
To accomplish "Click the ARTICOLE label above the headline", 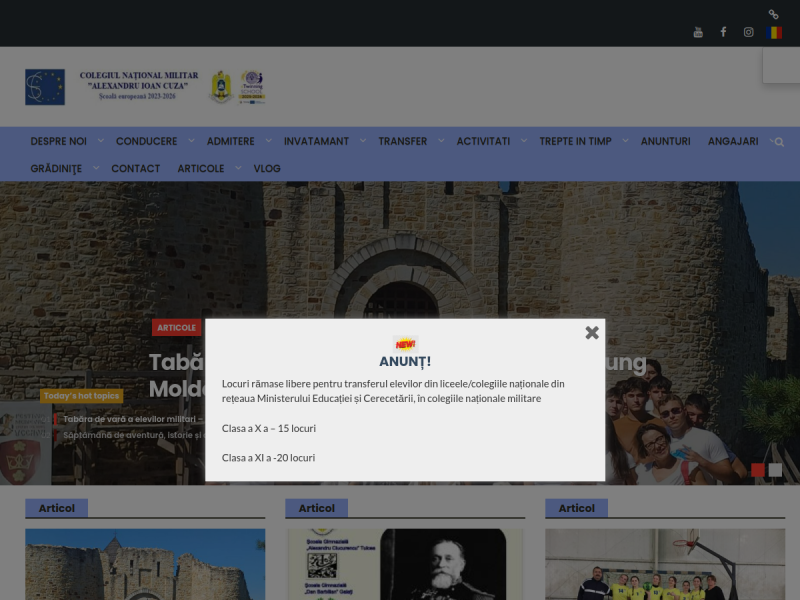I will pyautogui.click(x=176, y=327).
